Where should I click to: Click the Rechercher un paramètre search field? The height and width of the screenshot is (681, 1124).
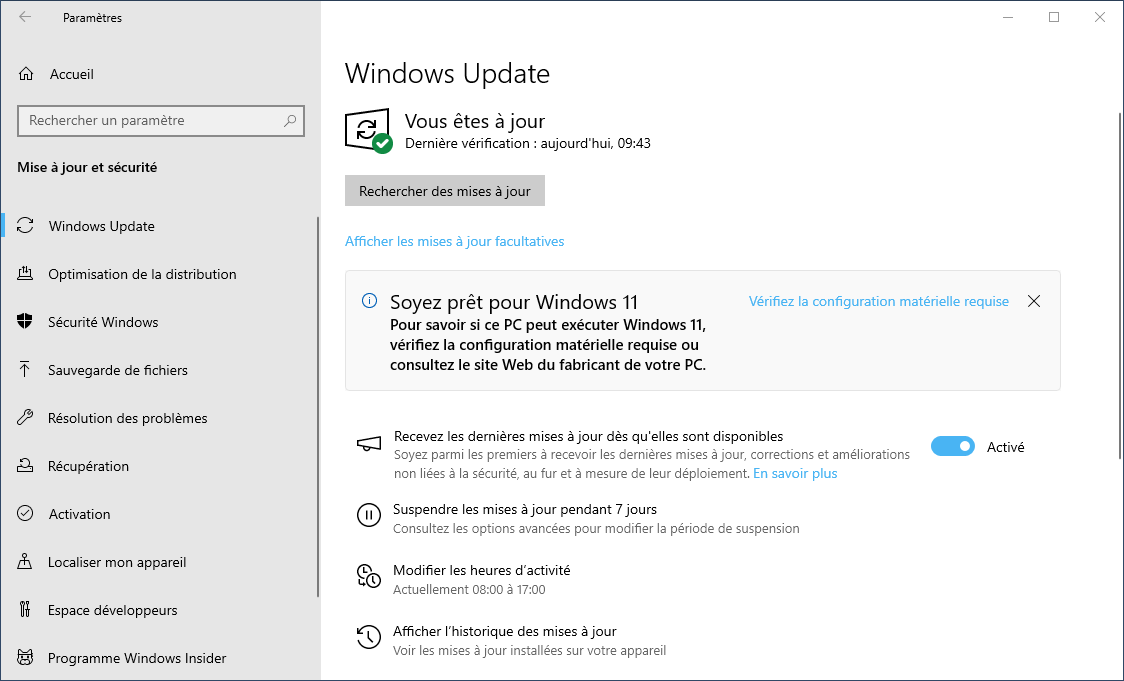click(161, 120)
